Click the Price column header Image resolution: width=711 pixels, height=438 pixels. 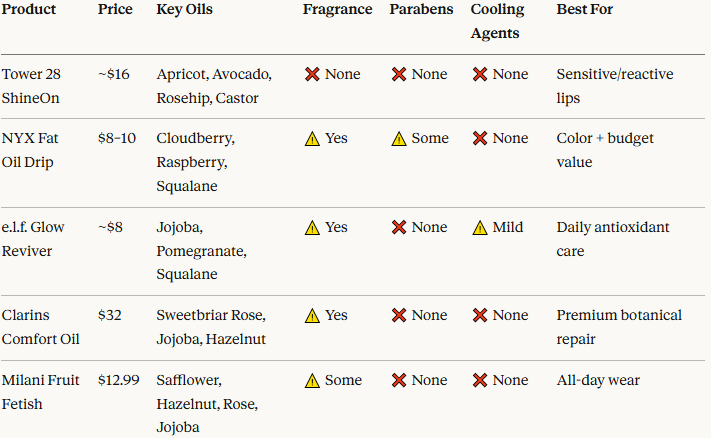[x=115, y=9]
